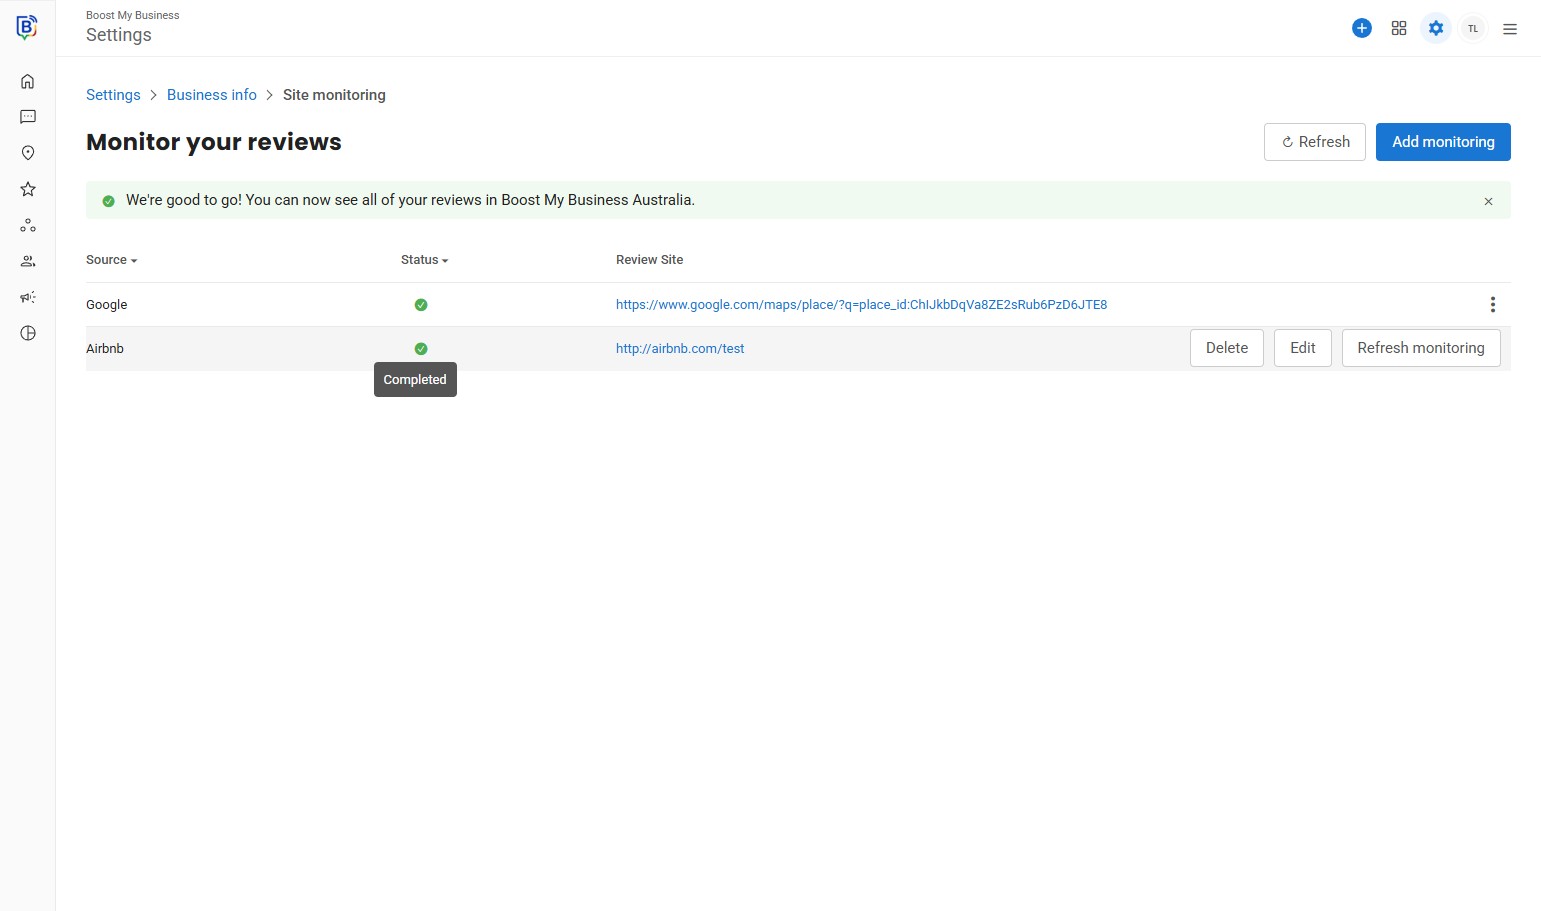Open the reports chart icon in sidebar
The height and width of the screenshot is (911, 1541).
coord(28,333)
